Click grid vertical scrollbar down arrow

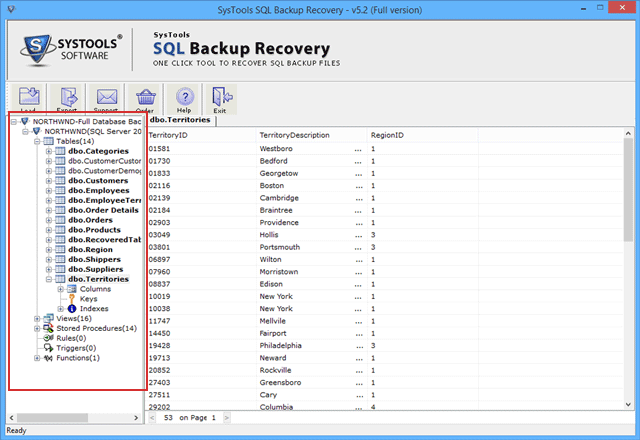[x=628, y=404]
